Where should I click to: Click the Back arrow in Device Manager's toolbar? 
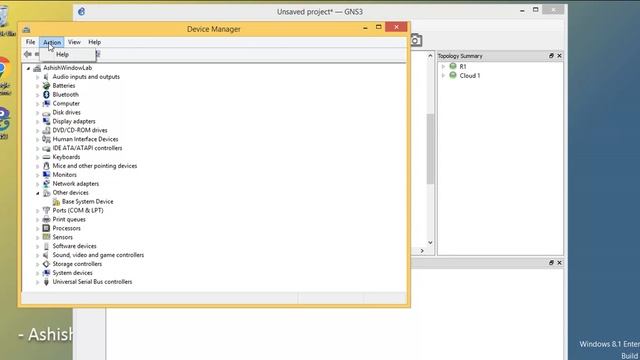click(x=28, y=54)
